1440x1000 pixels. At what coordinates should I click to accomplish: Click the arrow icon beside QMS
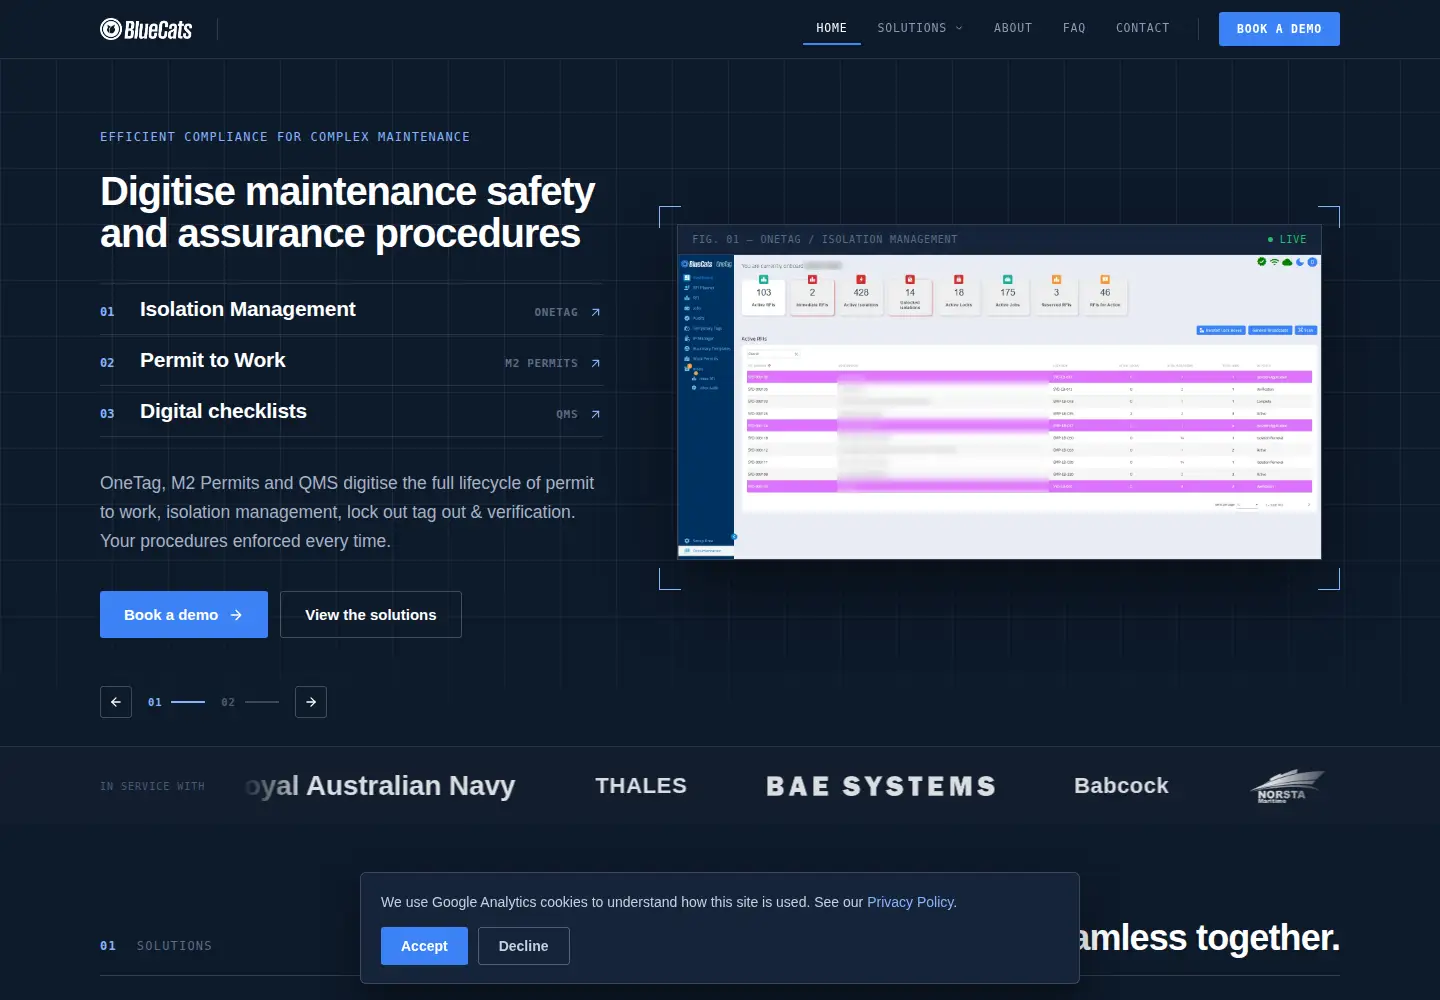pos(596,414)
